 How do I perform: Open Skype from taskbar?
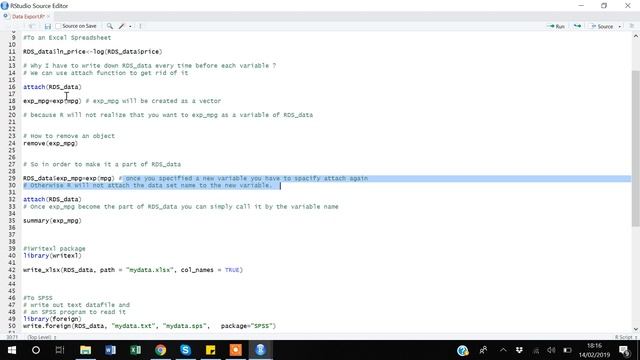coord(185,350)
